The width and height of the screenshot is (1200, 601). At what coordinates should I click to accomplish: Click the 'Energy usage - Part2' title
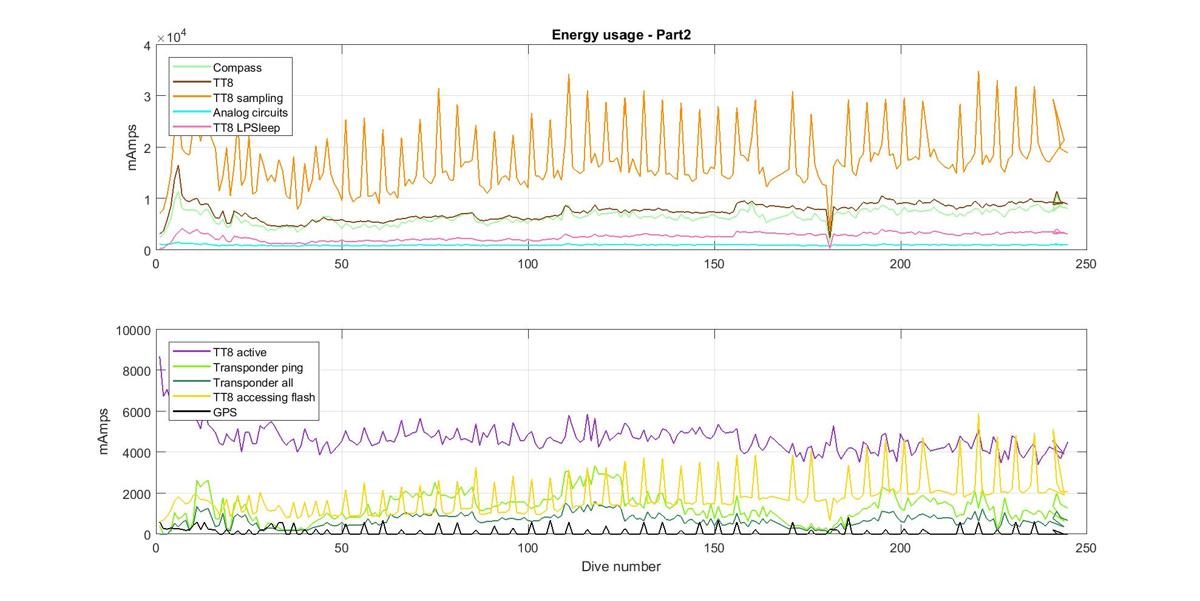(620, 35)
